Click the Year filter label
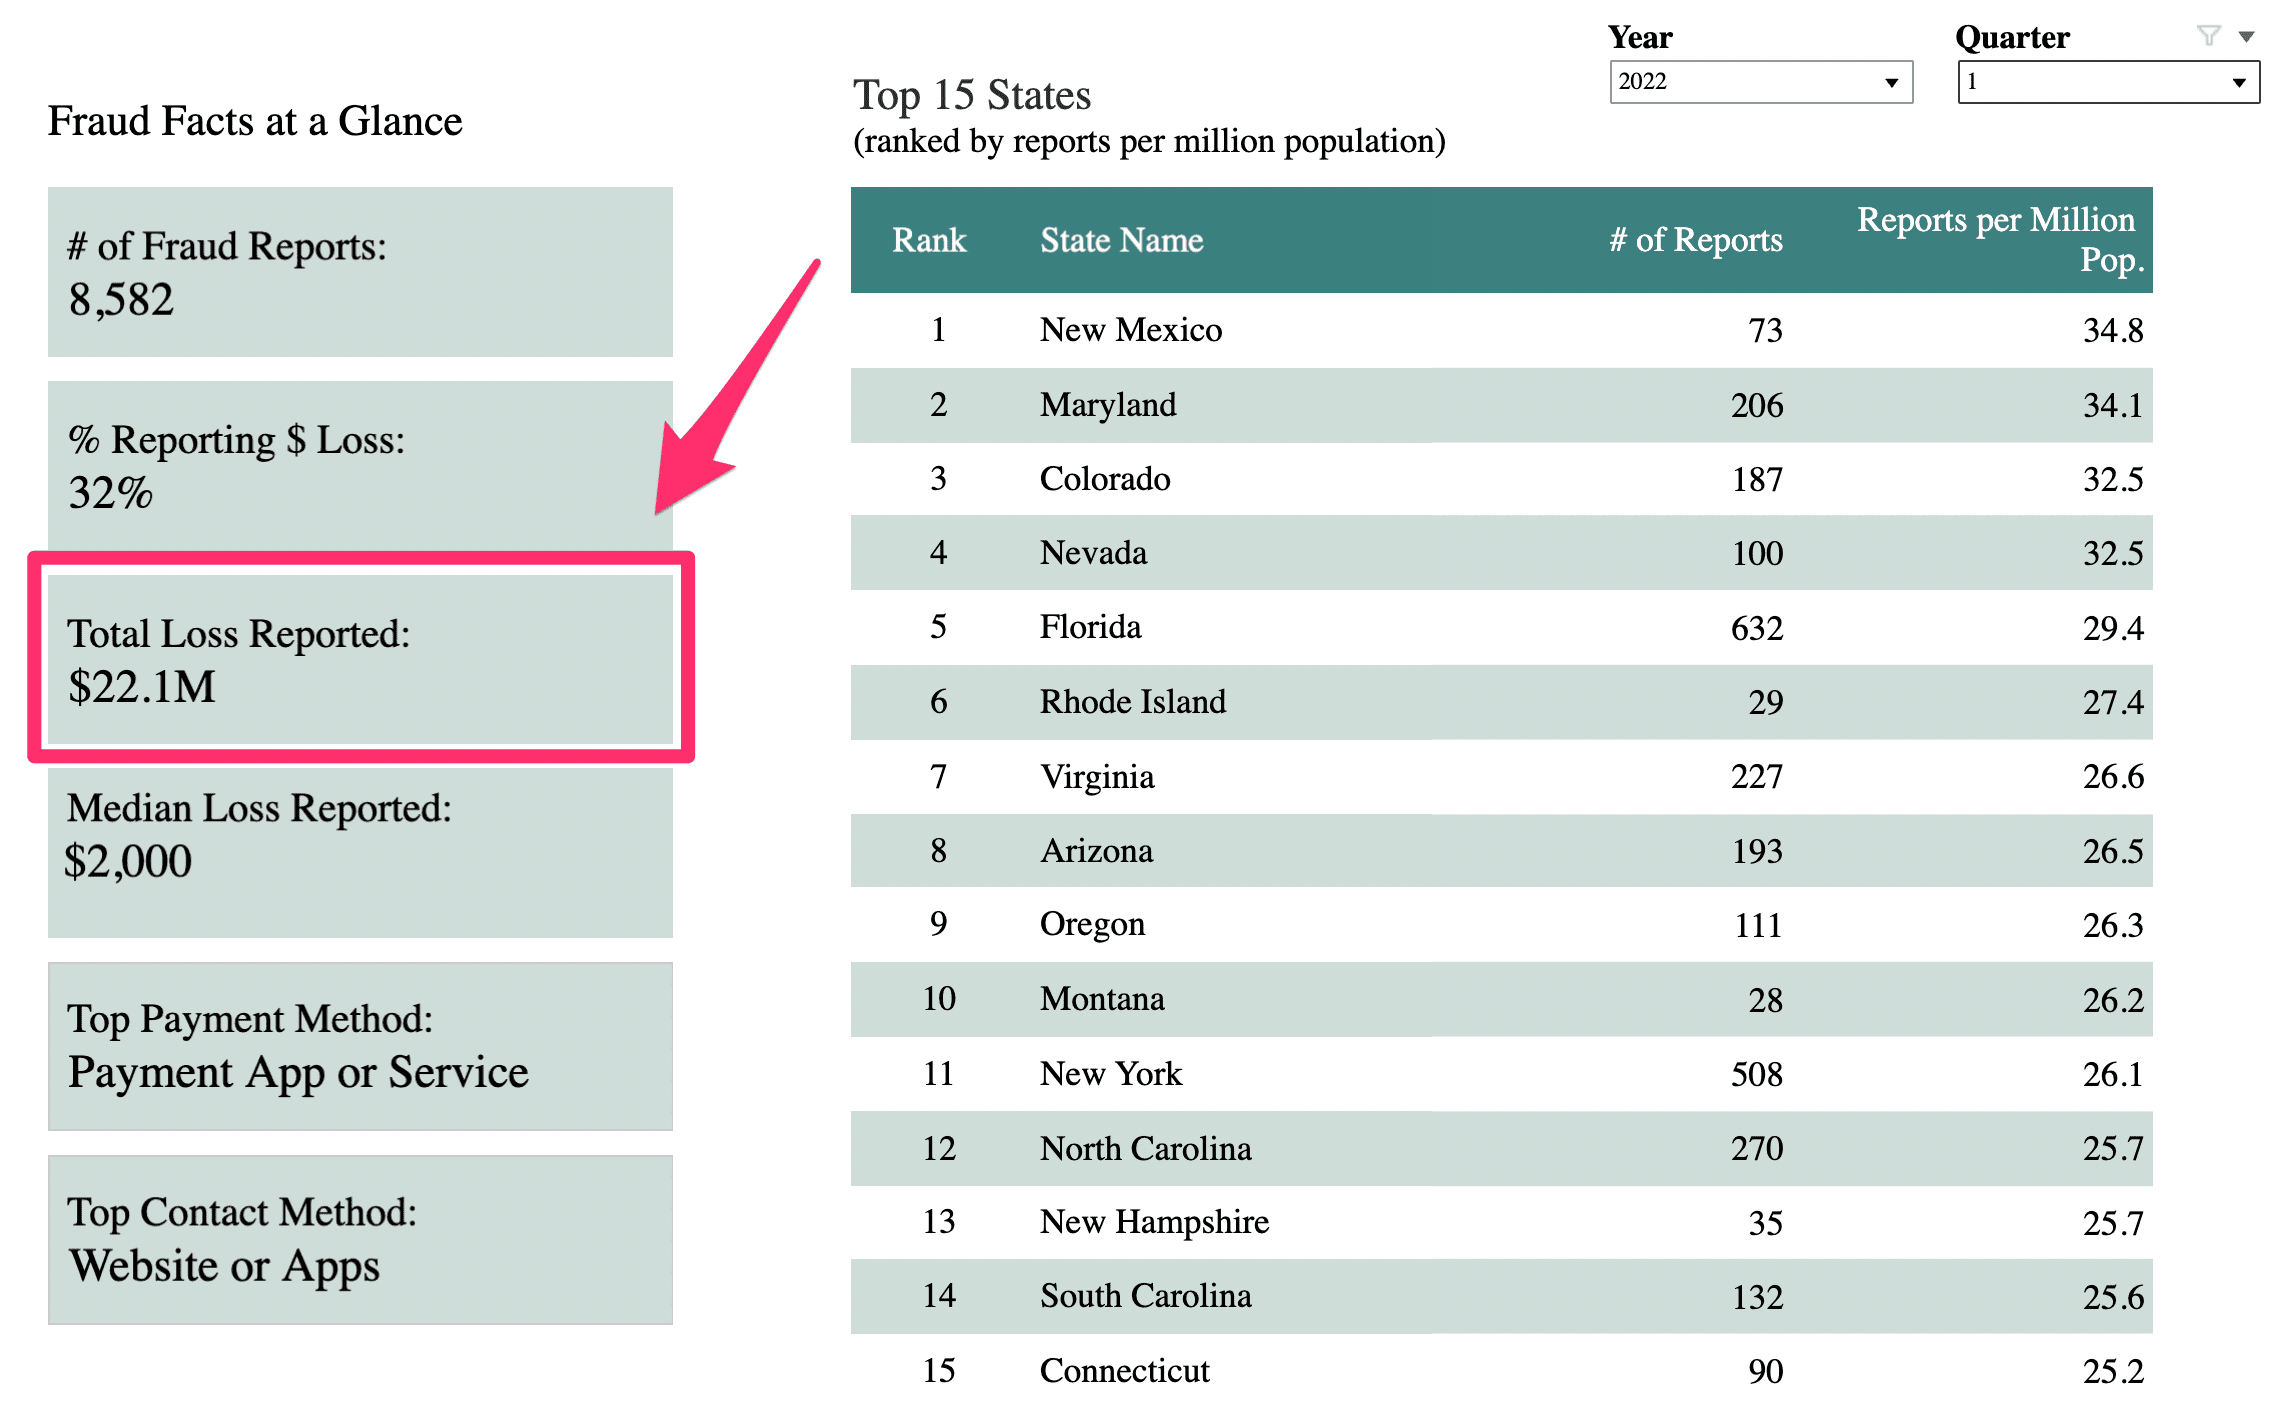 point(1640,37)
